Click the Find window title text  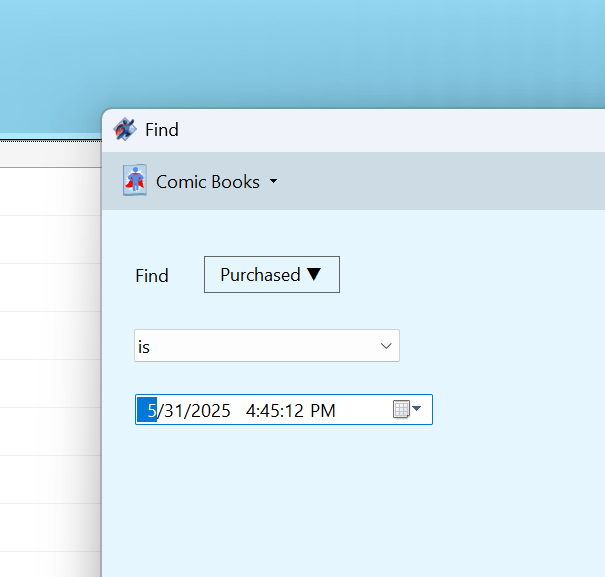point(162,130)
